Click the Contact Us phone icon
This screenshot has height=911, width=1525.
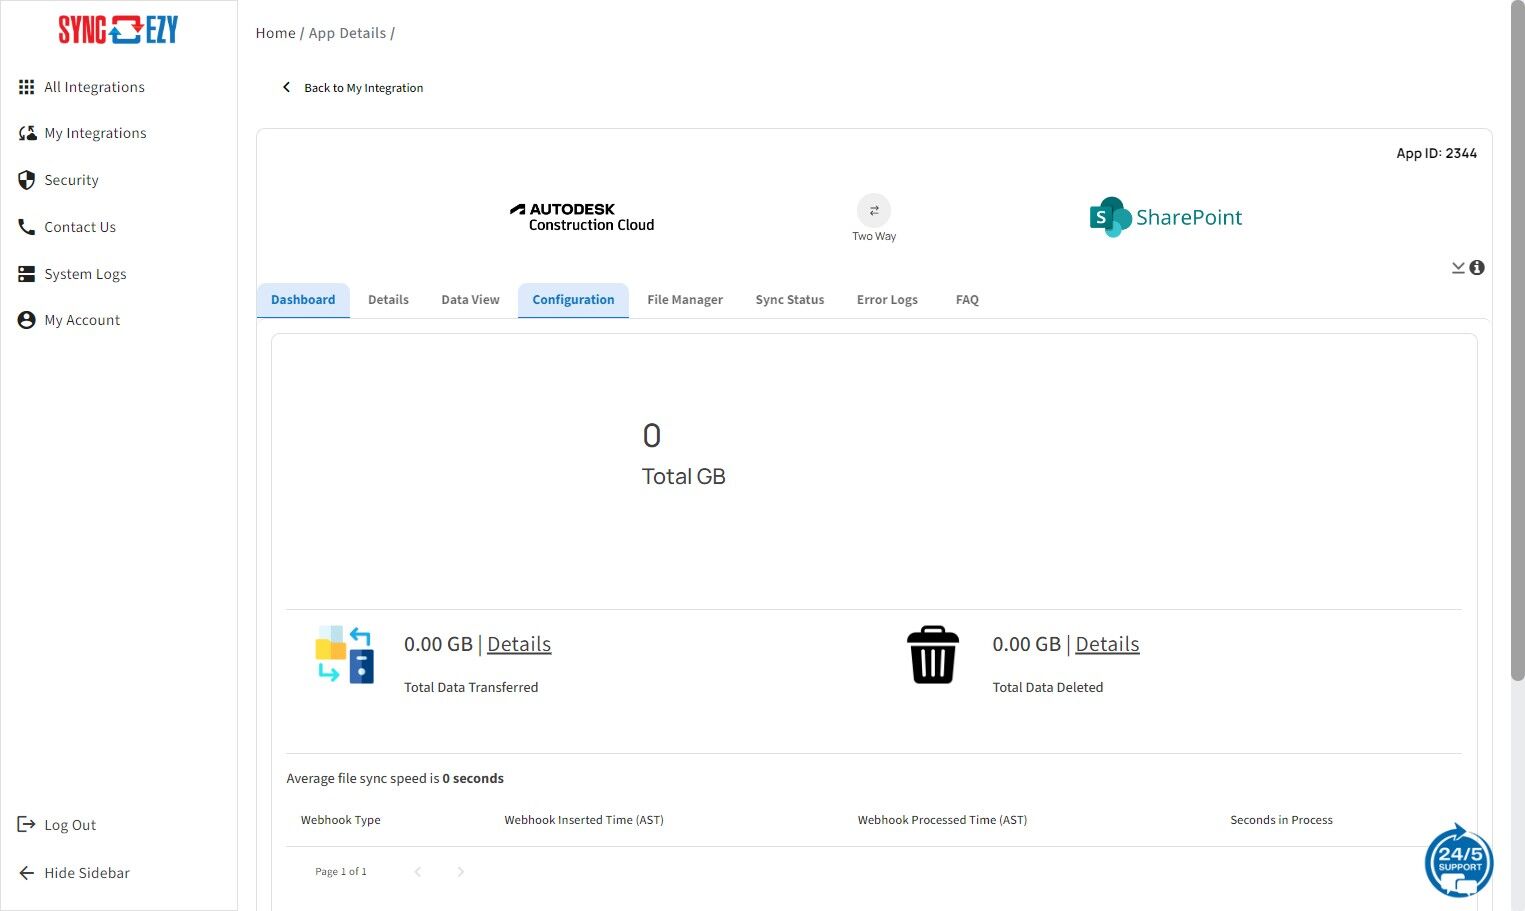point(27,227)
